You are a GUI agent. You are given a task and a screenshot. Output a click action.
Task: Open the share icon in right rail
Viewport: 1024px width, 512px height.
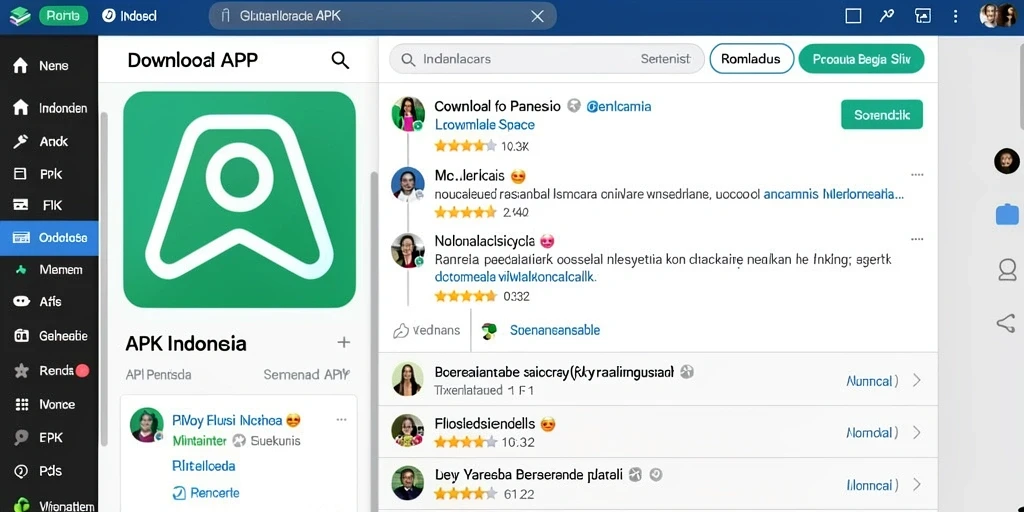[x=1006, y=323]
